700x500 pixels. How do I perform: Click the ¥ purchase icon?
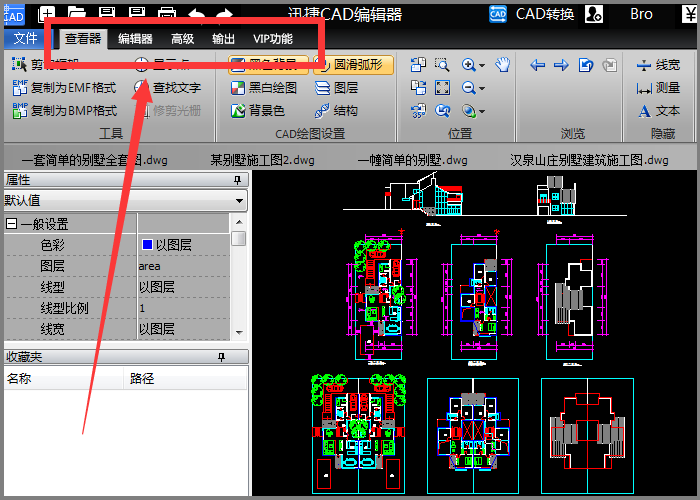(690, 14)
